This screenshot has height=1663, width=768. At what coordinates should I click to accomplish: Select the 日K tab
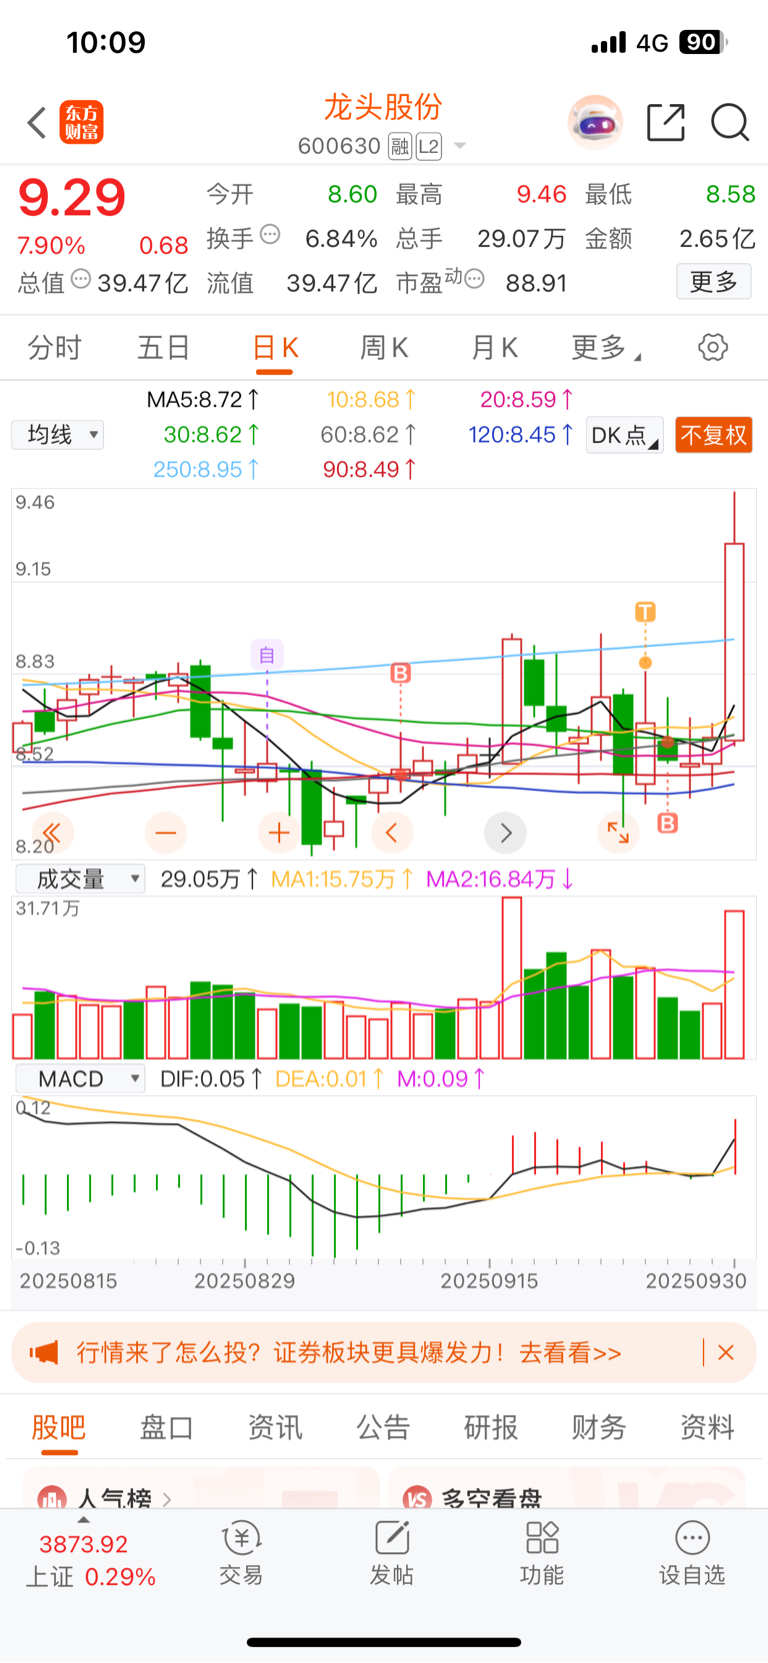coord(275,348)
